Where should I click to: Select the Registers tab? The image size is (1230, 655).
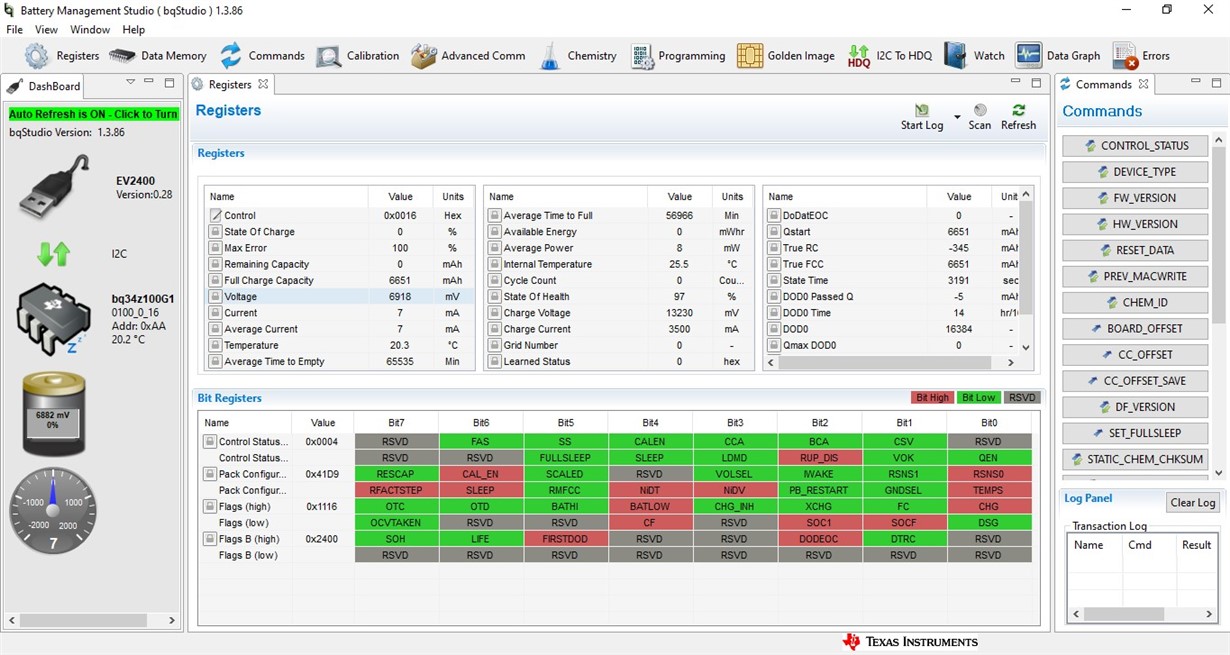tap(230, 85)
